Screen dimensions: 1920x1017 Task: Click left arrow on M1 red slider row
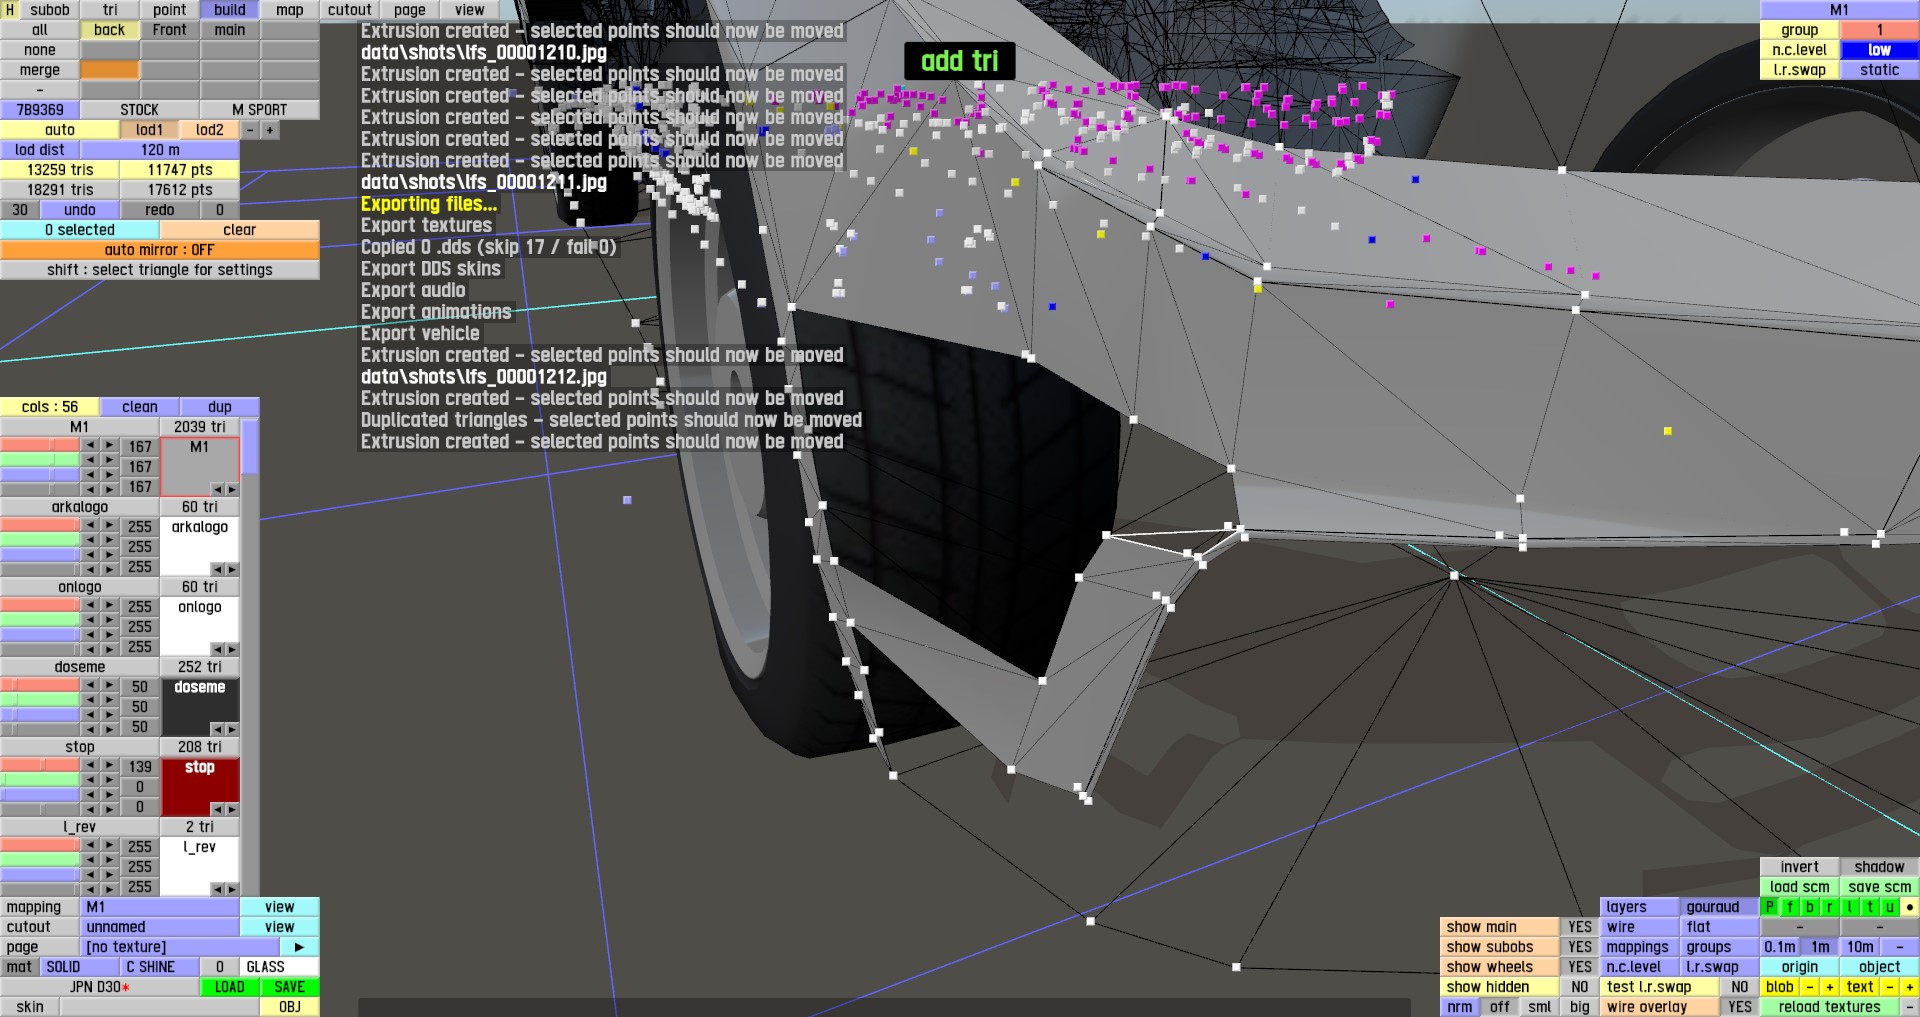[x=90, y=445]
